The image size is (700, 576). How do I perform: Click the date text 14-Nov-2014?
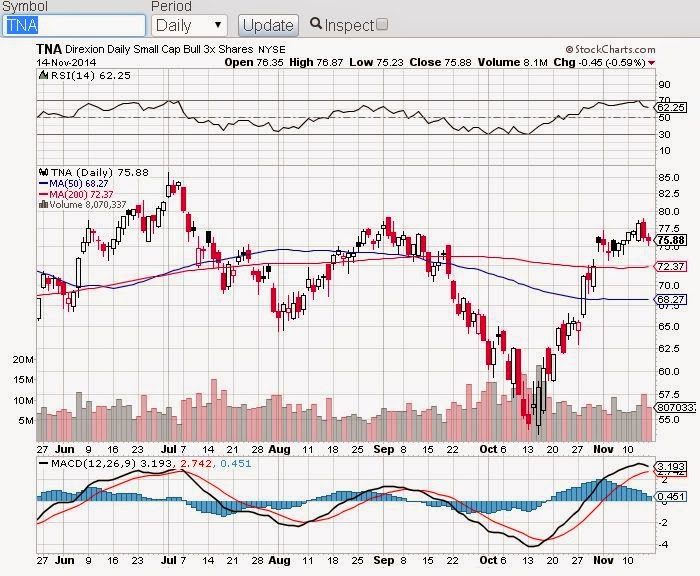(66, 63)
